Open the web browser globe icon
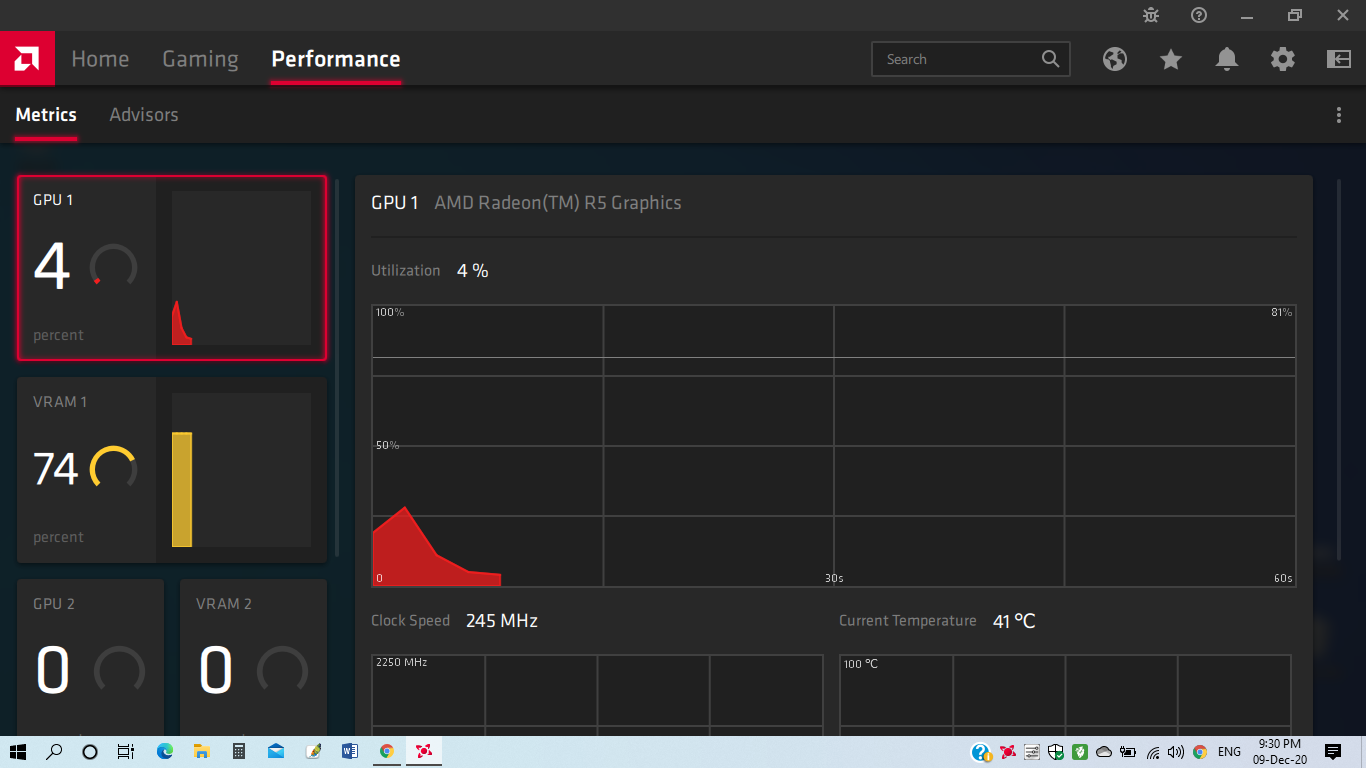The image size is (1366, 768). tap(1115, 59)
